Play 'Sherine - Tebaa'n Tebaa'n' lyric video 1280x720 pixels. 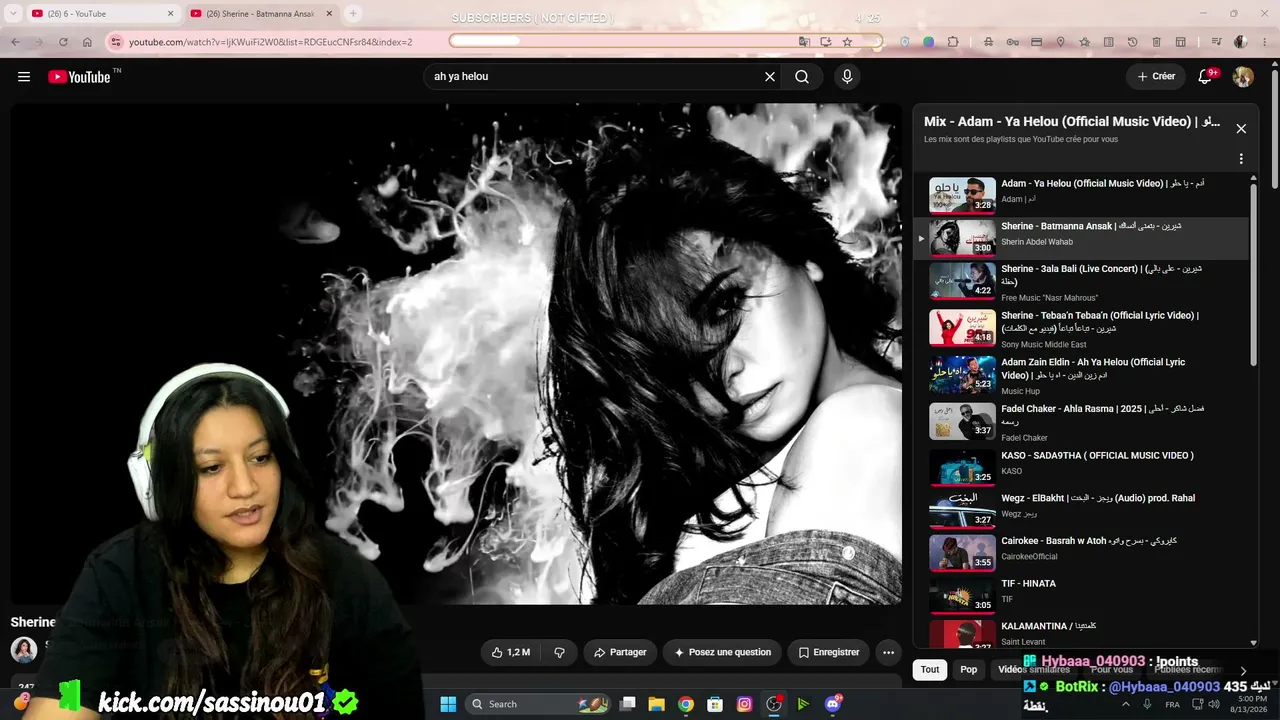1082,329
